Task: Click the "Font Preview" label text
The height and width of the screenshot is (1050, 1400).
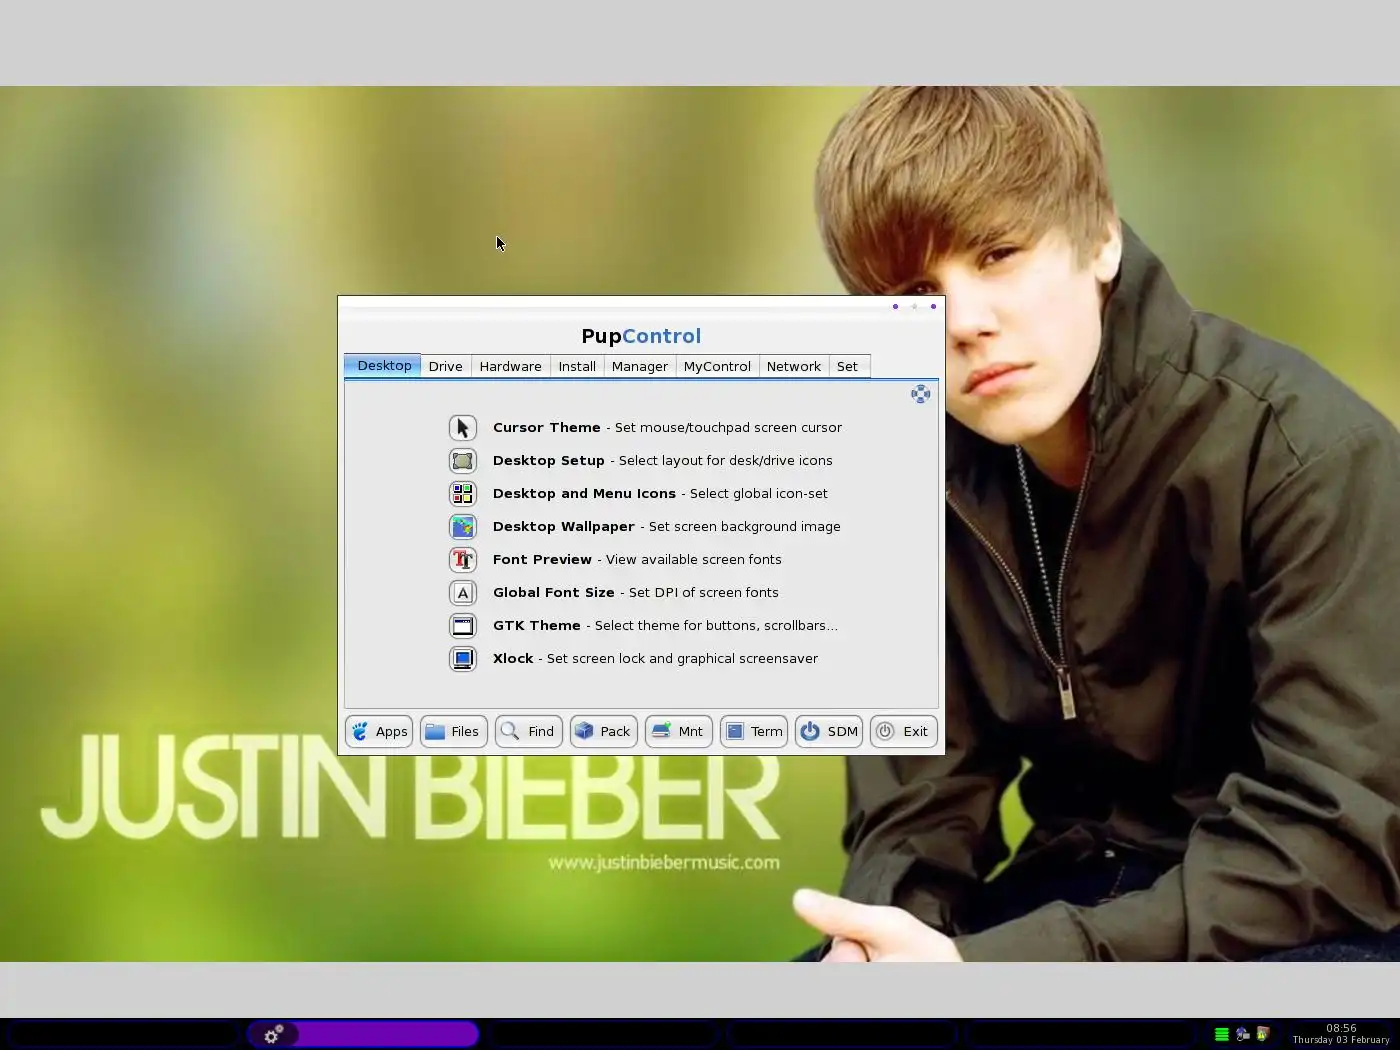Action: (542, 560)
